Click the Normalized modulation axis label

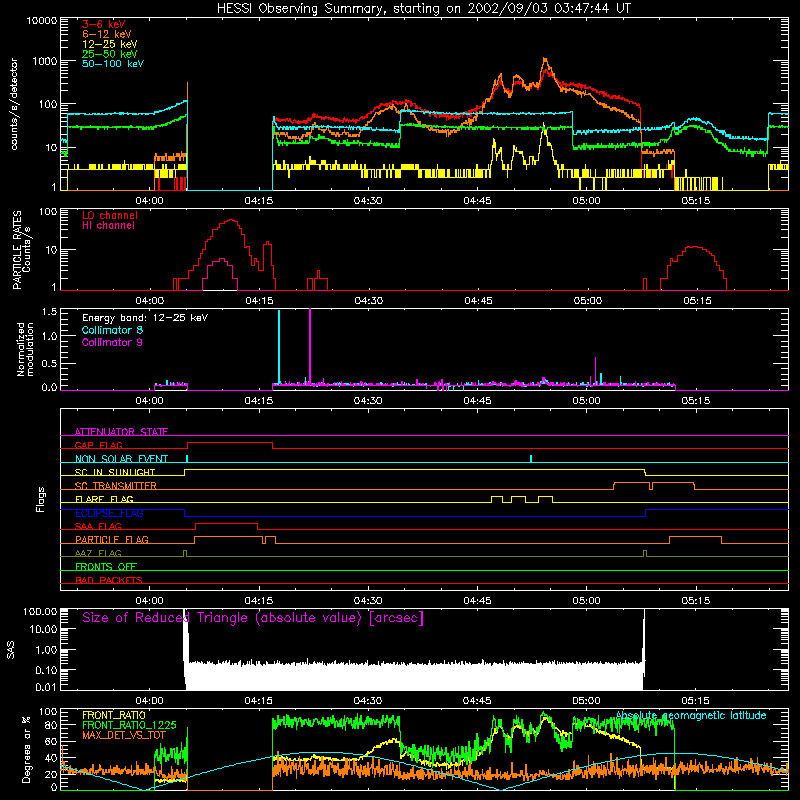(x=25, y=349)
